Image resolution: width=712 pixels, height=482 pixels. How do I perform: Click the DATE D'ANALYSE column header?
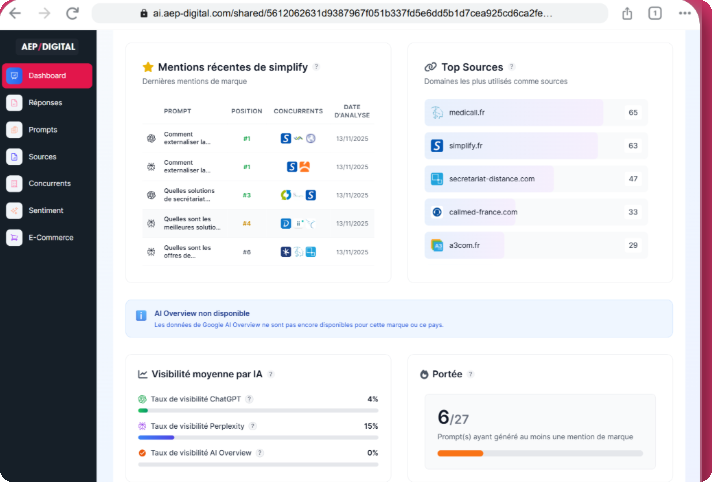[352, 111]
